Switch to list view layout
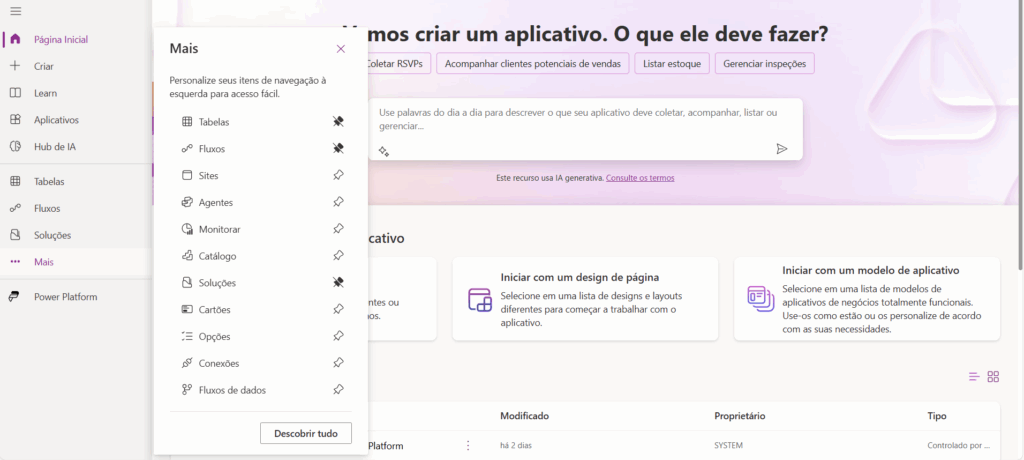This screenshot has width=1024, height=460. pyautogui.click(x=974, y=376)
